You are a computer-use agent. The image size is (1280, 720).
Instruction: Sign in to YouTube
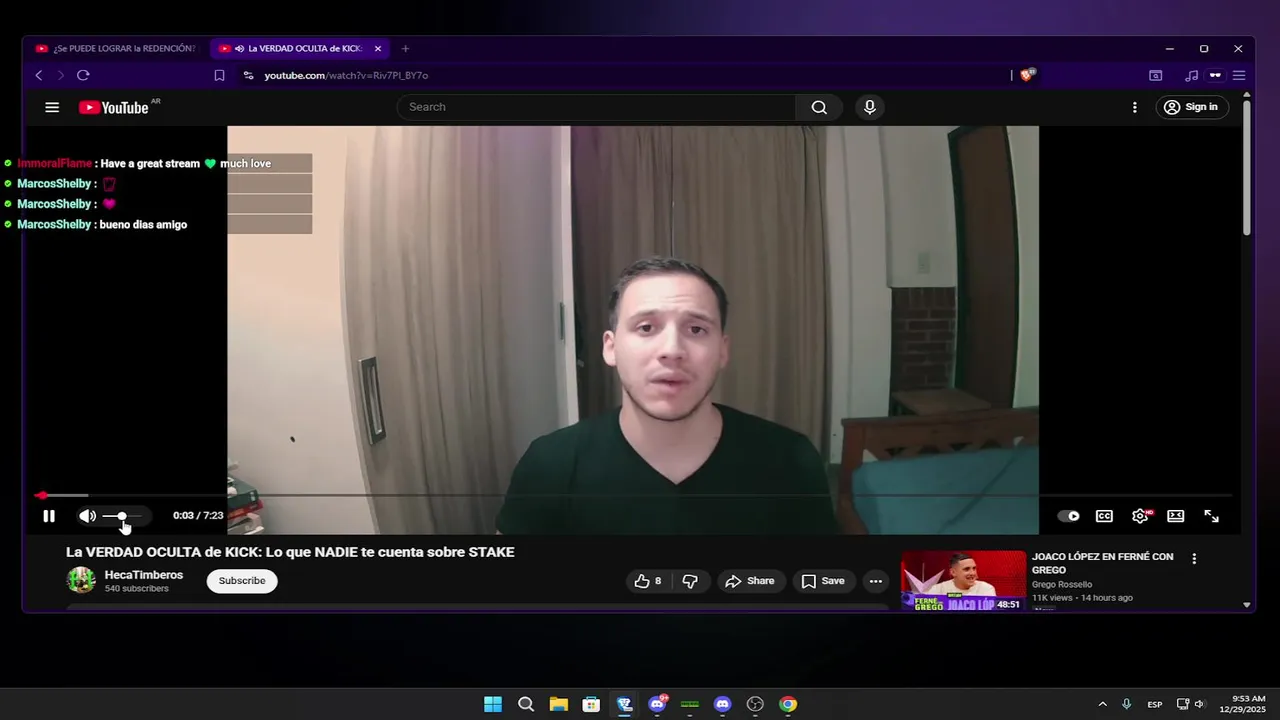(x=1191, y=107)
